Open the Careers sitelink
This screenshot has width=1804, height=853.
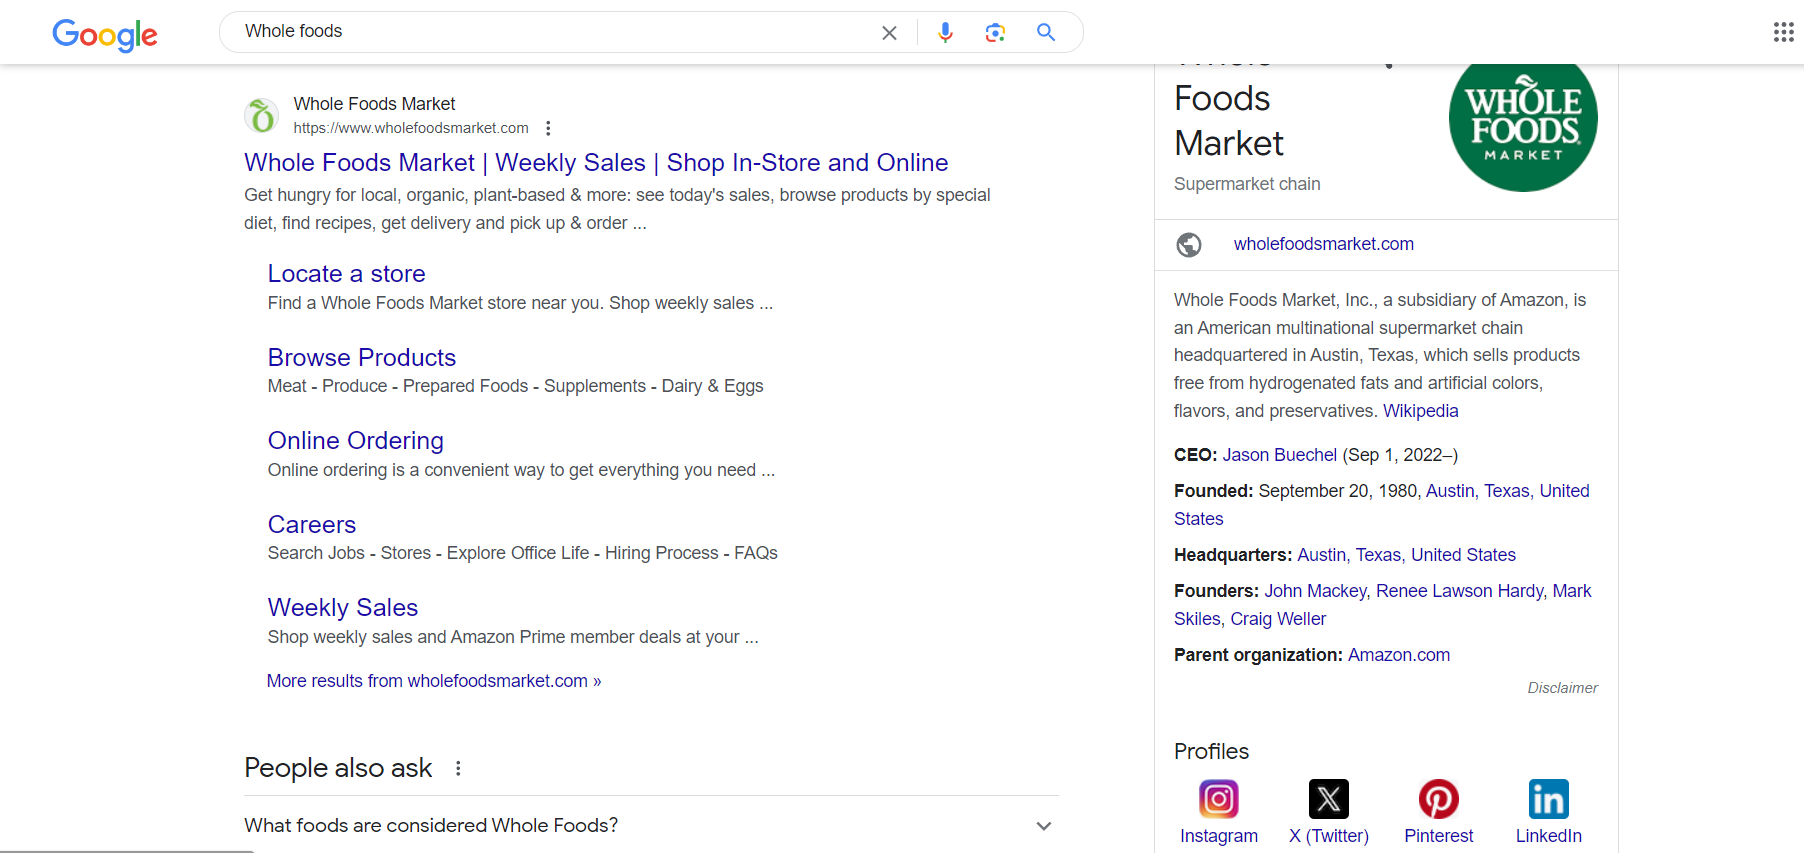pyautogui.click(x=312, y=525)
